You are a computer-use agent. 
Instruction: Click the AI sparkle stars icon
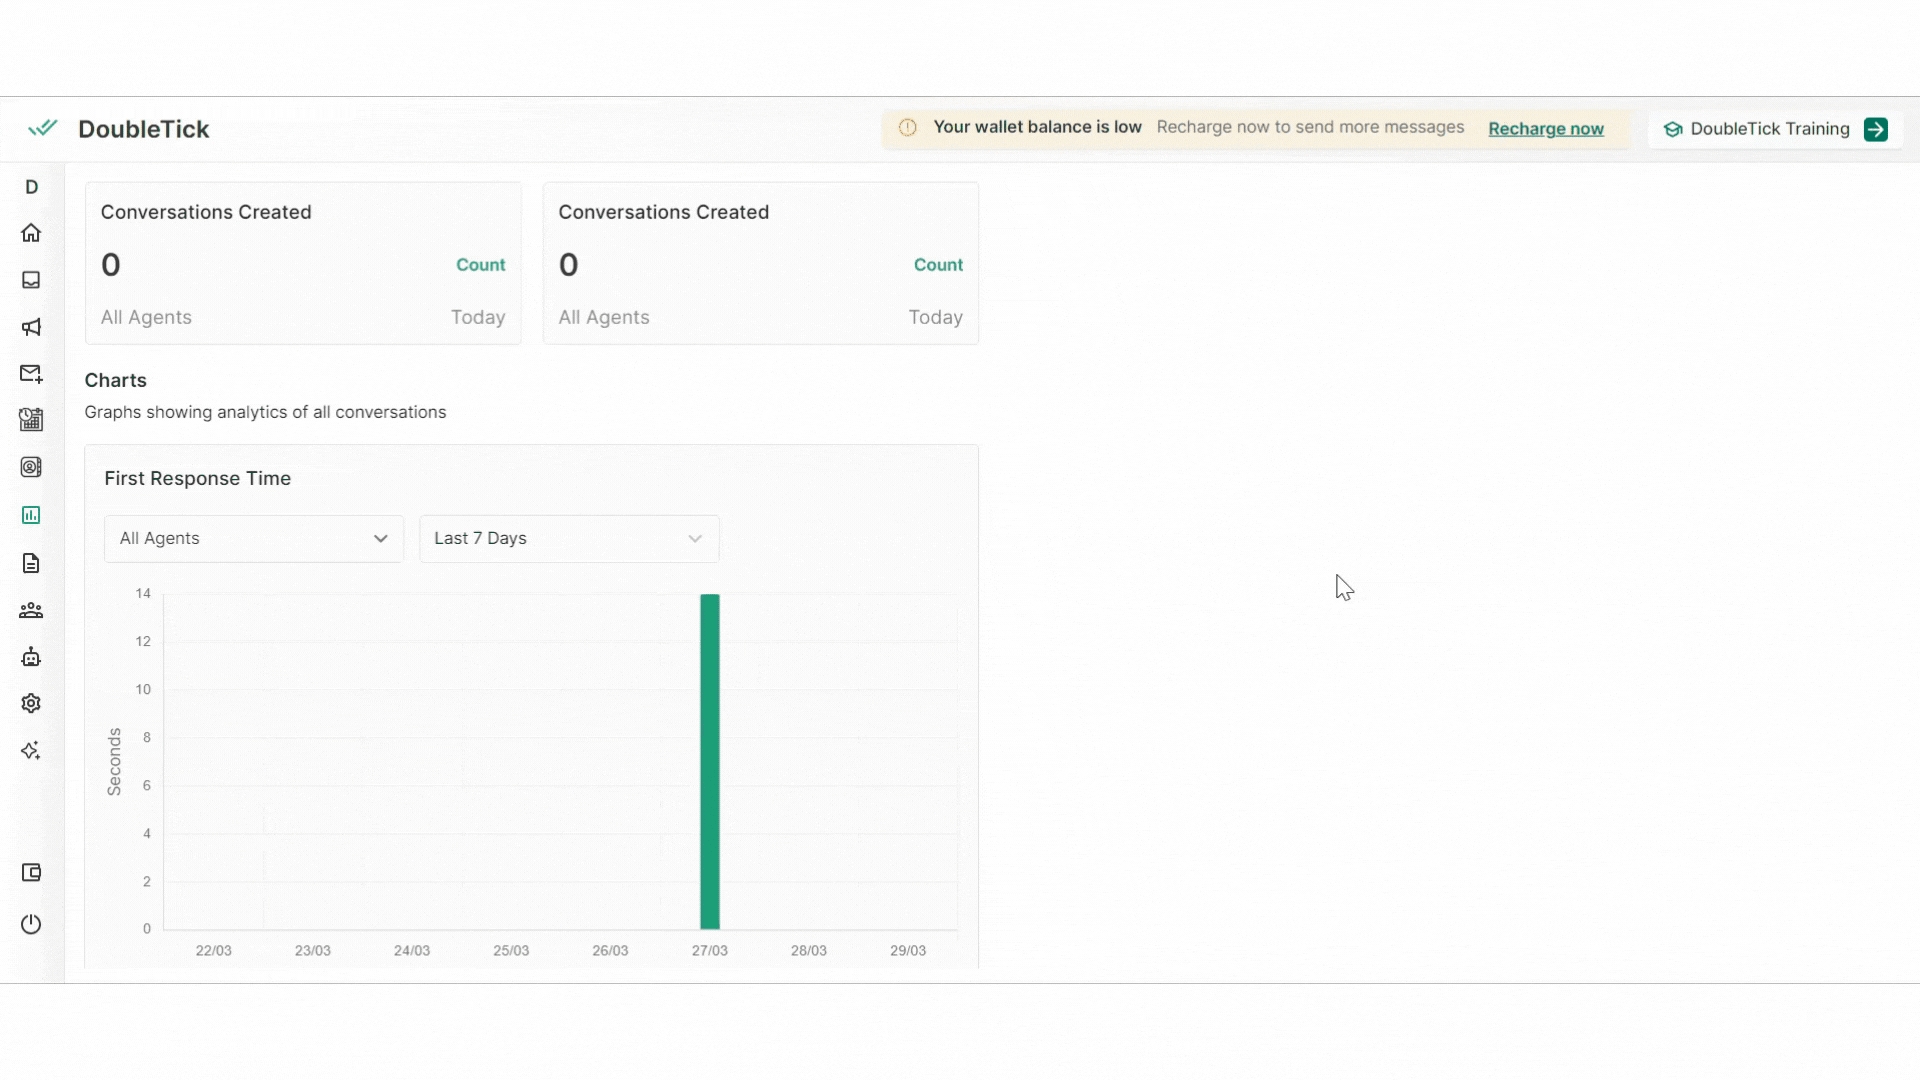coord(31,750)
